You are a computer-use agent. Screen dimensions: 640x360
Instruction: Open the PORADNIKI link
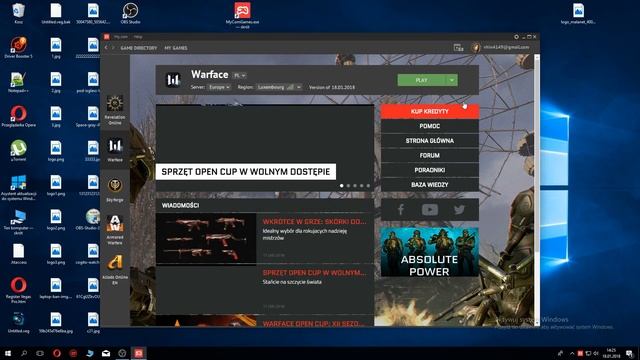tap(430, 170)
